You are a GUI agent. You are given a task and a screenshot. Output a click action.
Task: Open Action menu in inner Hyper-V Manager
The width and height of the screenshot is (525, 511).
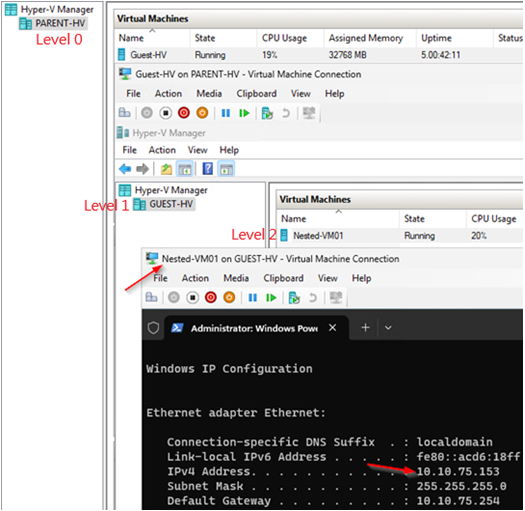[162, 150]
